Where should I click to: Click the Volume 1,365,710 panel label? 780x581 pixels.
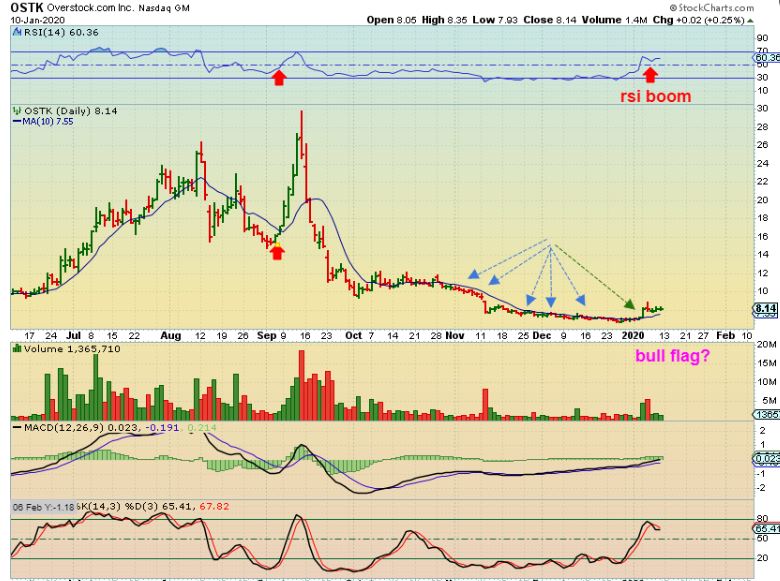(72, 349)
